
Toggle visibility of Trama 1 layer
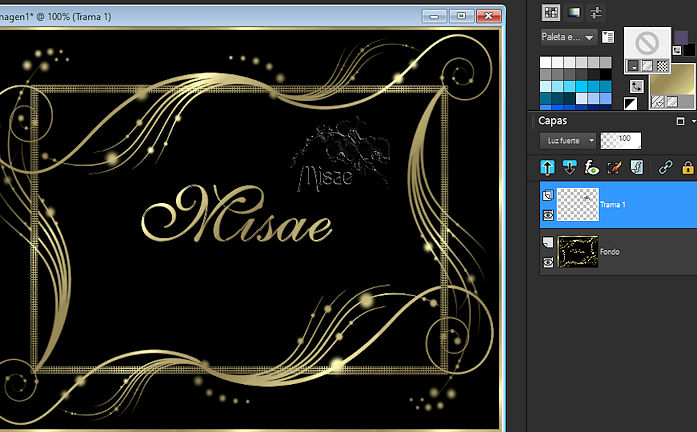(x=548, y=215)
